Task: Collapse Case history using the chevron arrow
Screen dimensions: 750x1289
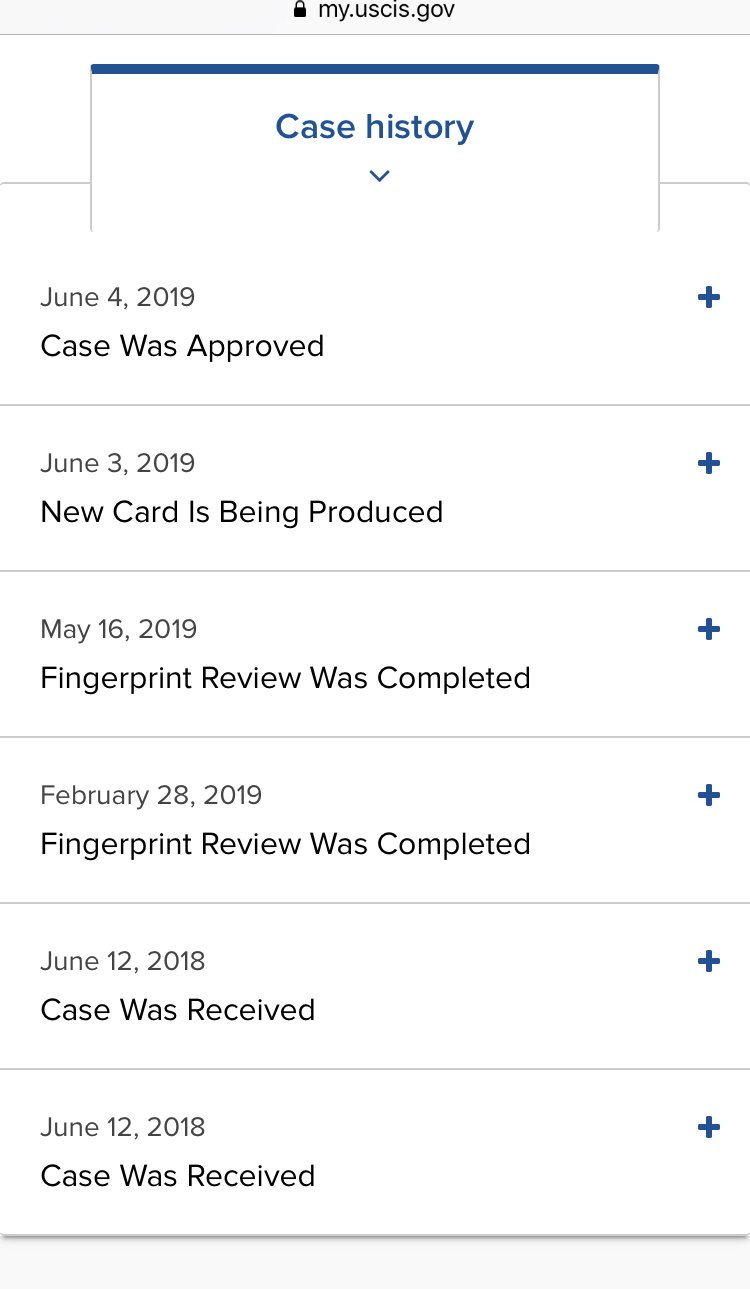Action: click(379, 176)
